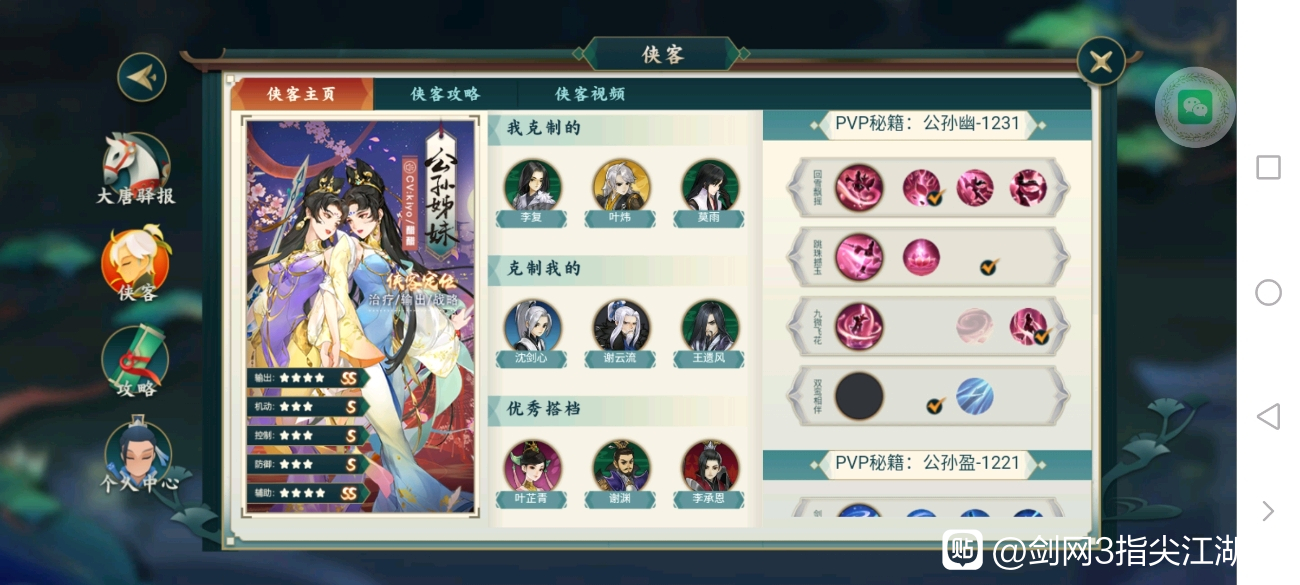Toggle checked skill in 九微飞花 row
The image size is (1300, 585).
point(1028,327)
